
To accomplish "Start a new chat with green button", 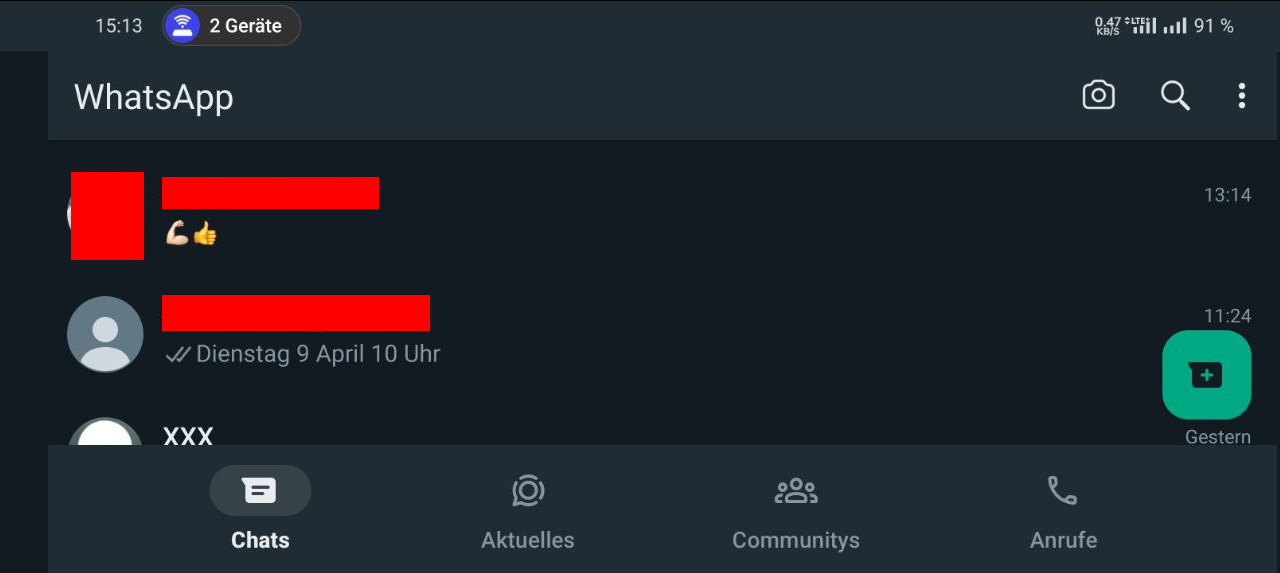I will pos(1206,375).
